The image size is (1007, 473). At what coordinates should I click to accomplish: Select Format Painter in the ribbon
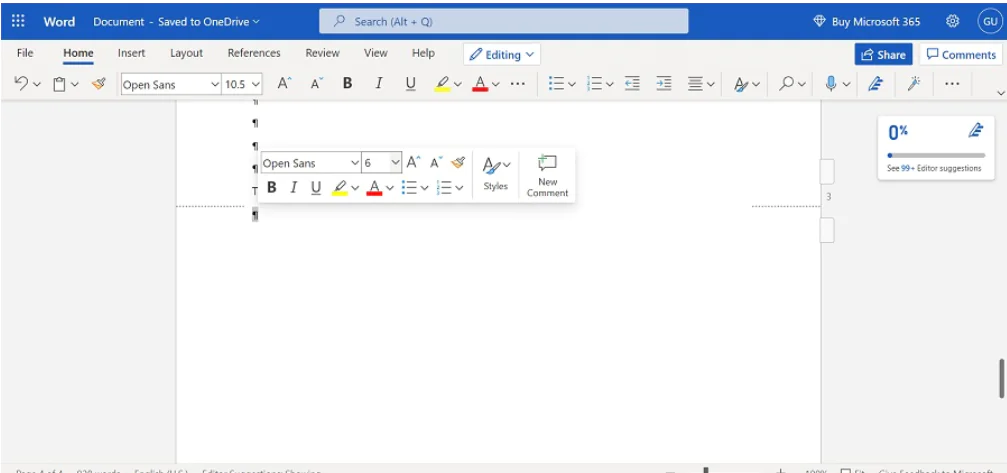pyautogui.click(x=98, y=83)
